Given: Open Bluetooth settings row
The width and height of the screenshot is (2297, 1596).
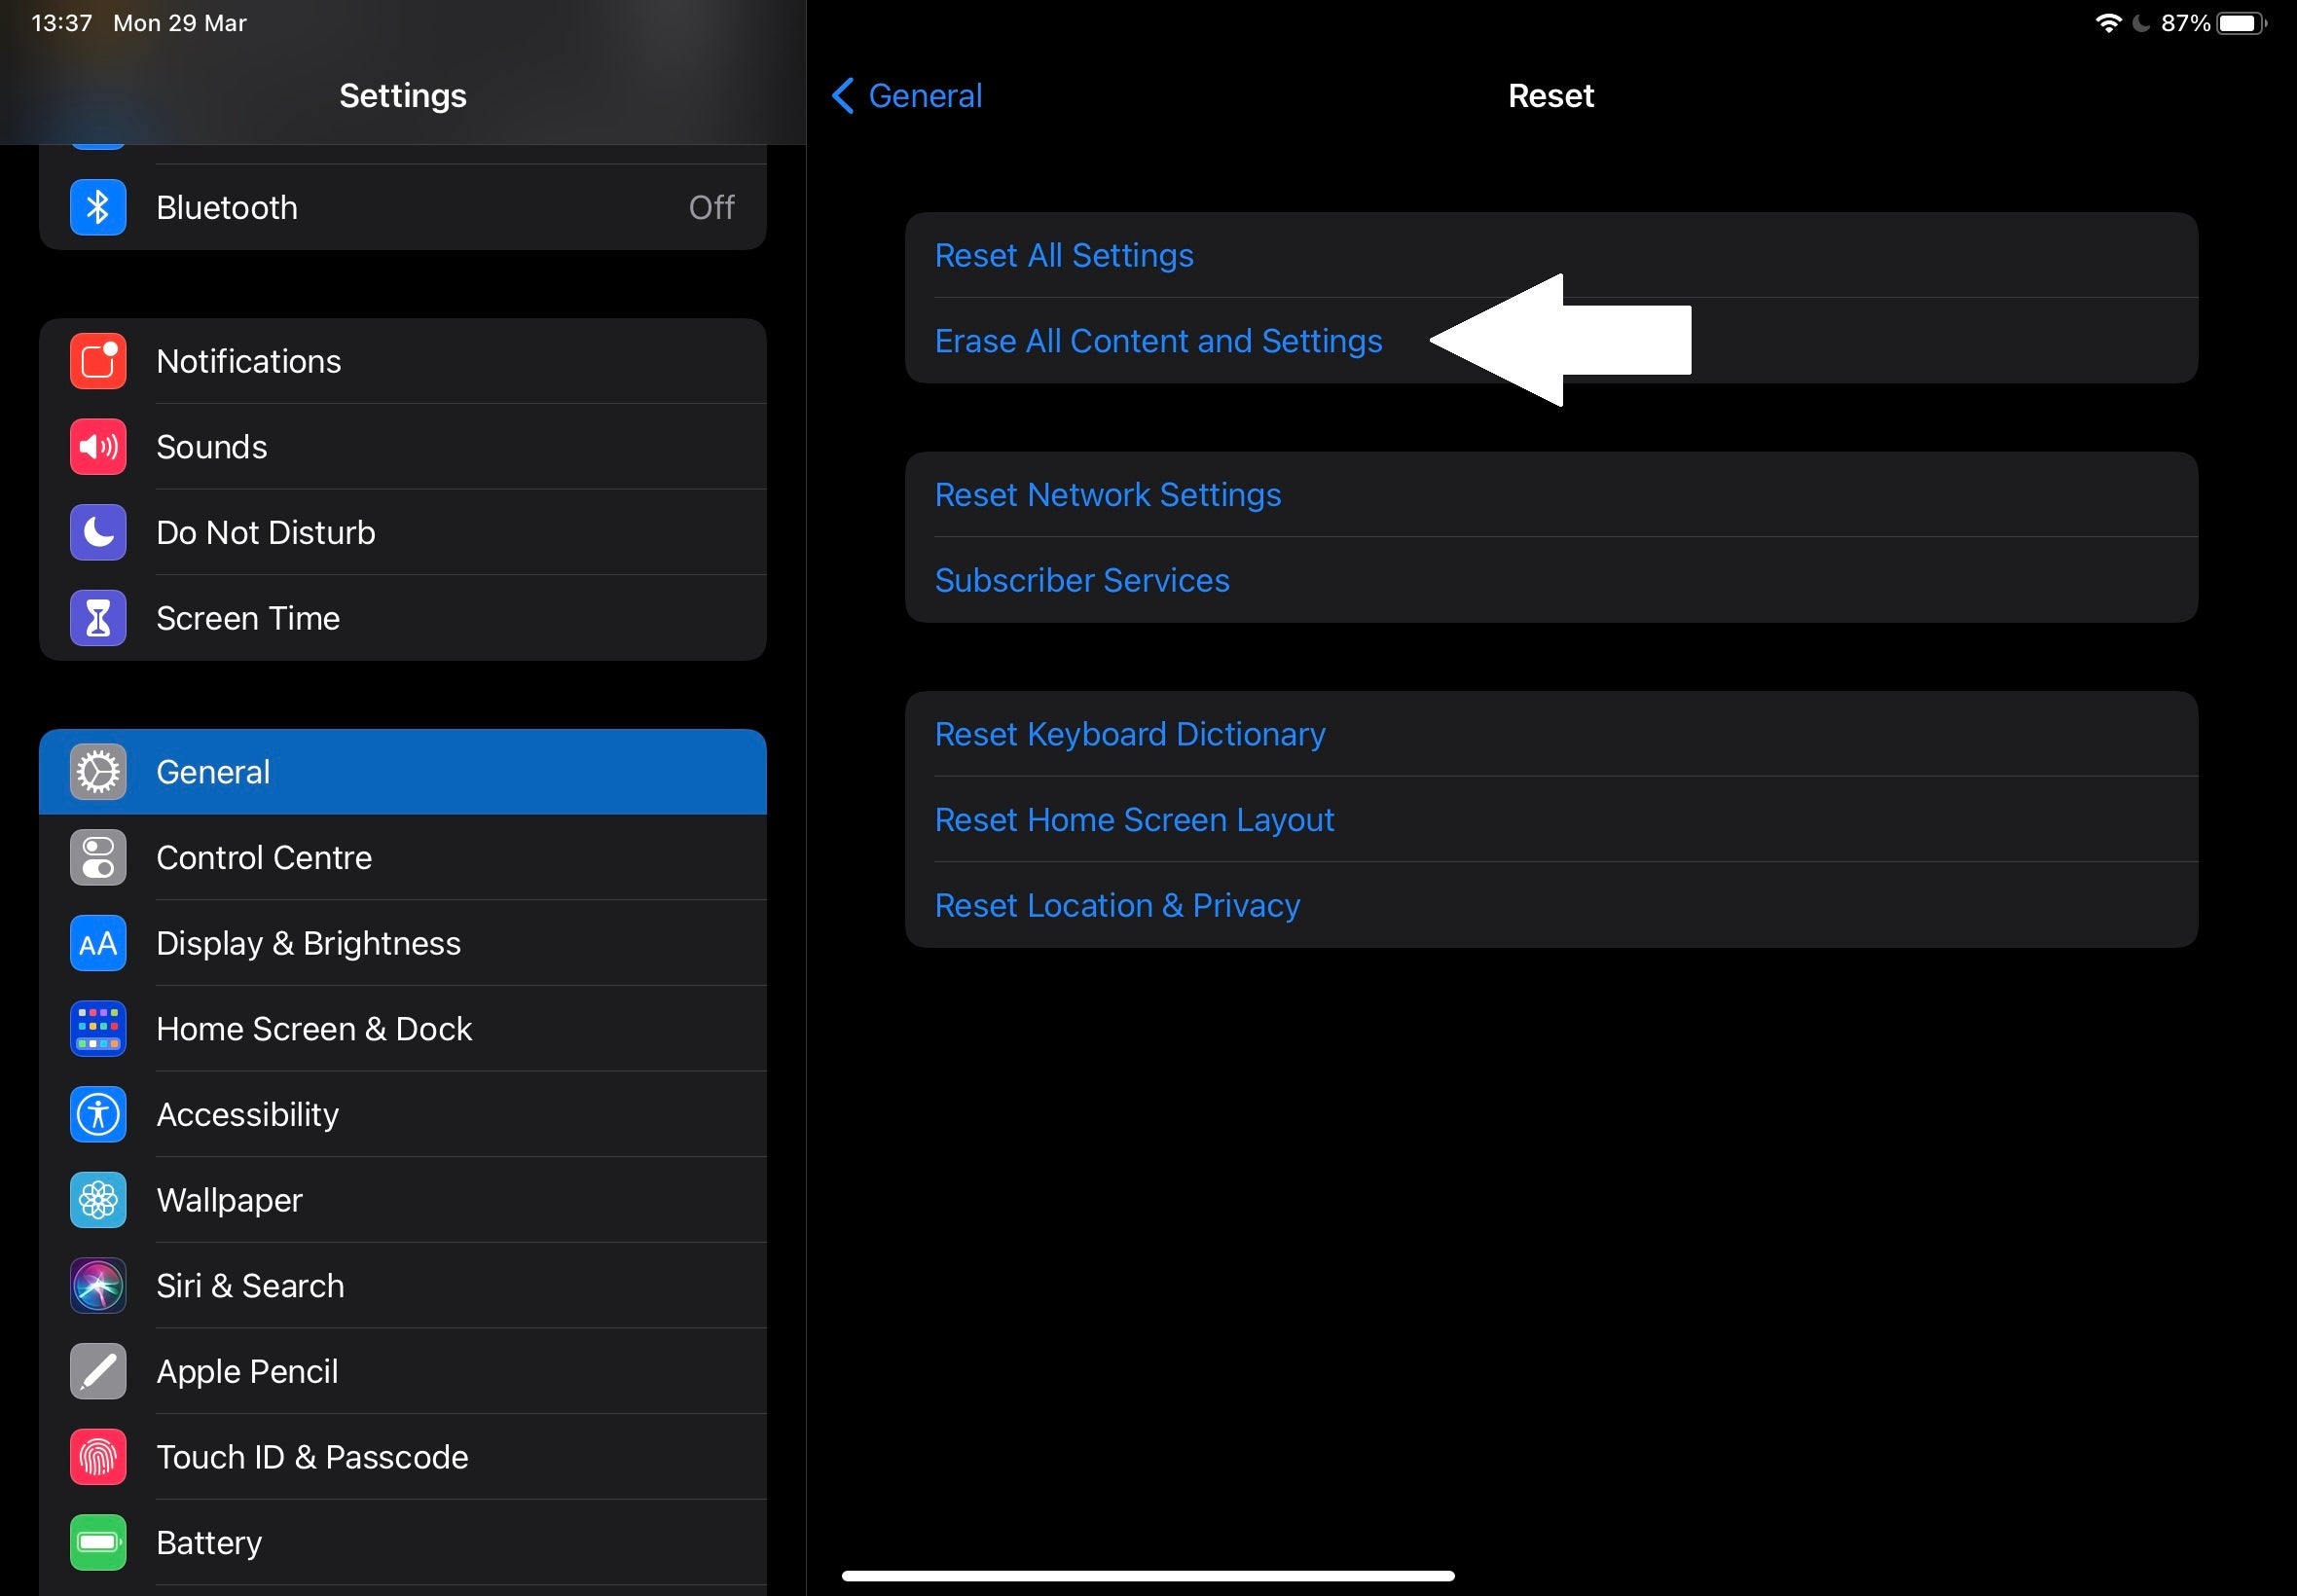Looking at the screenshot, I should (403, 207).
